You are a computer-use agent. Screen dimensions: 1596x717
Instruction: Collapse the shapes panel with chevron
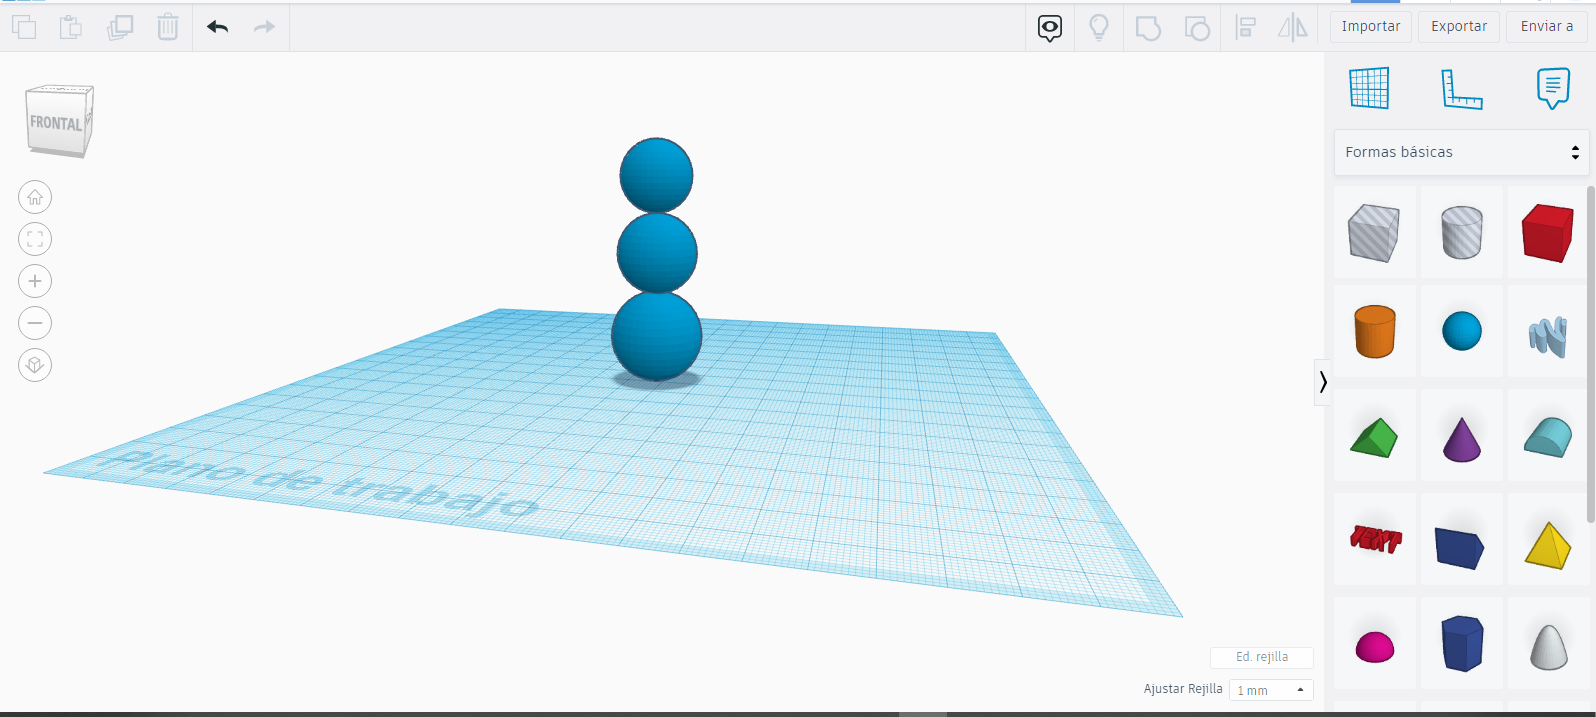coord(1323,382)
